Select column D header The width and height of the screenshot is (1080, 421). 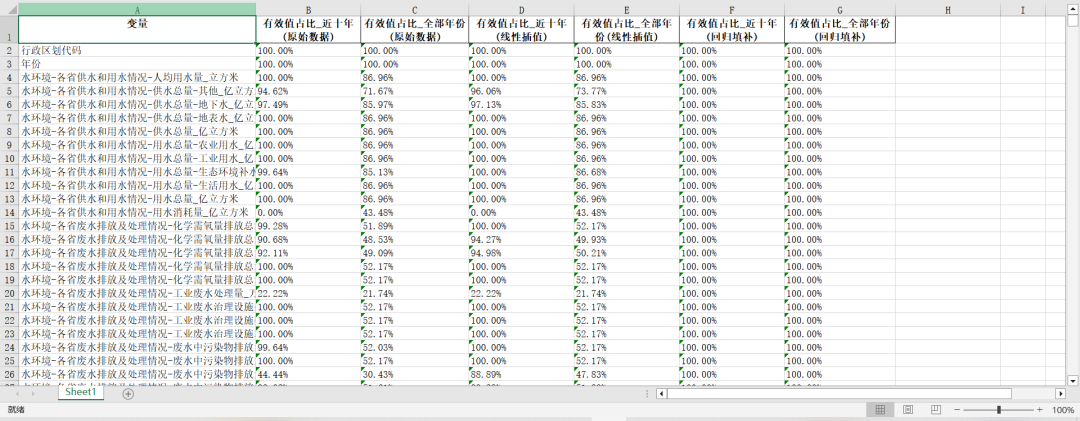tap(521, 9)
